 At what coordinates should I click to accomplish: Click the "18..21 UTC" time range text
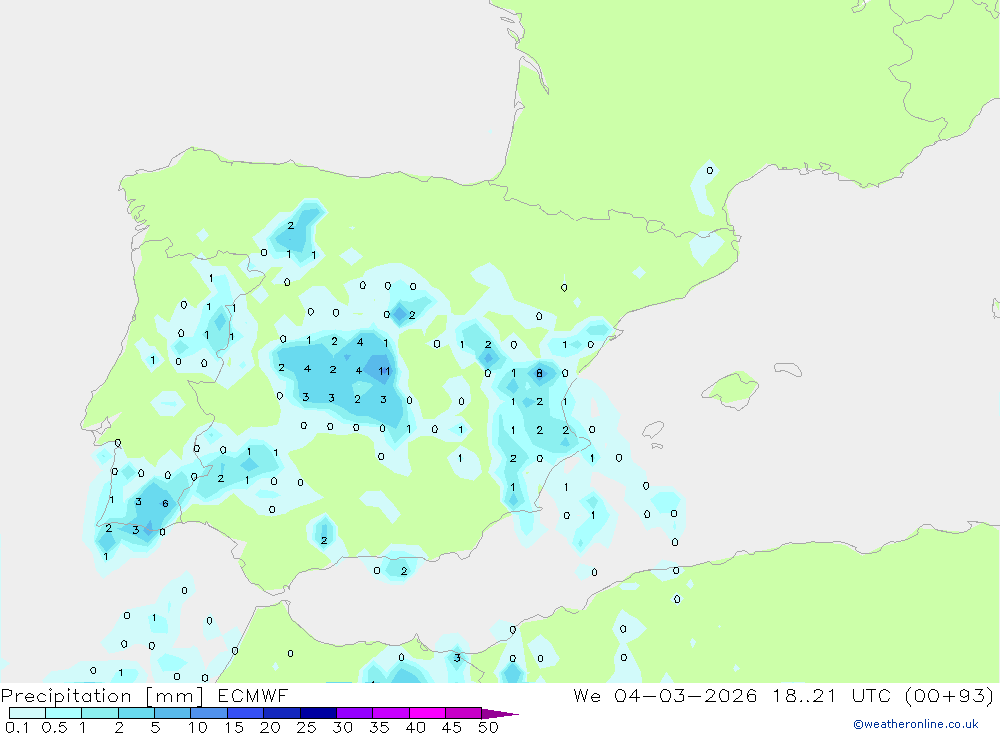[831, 696]
